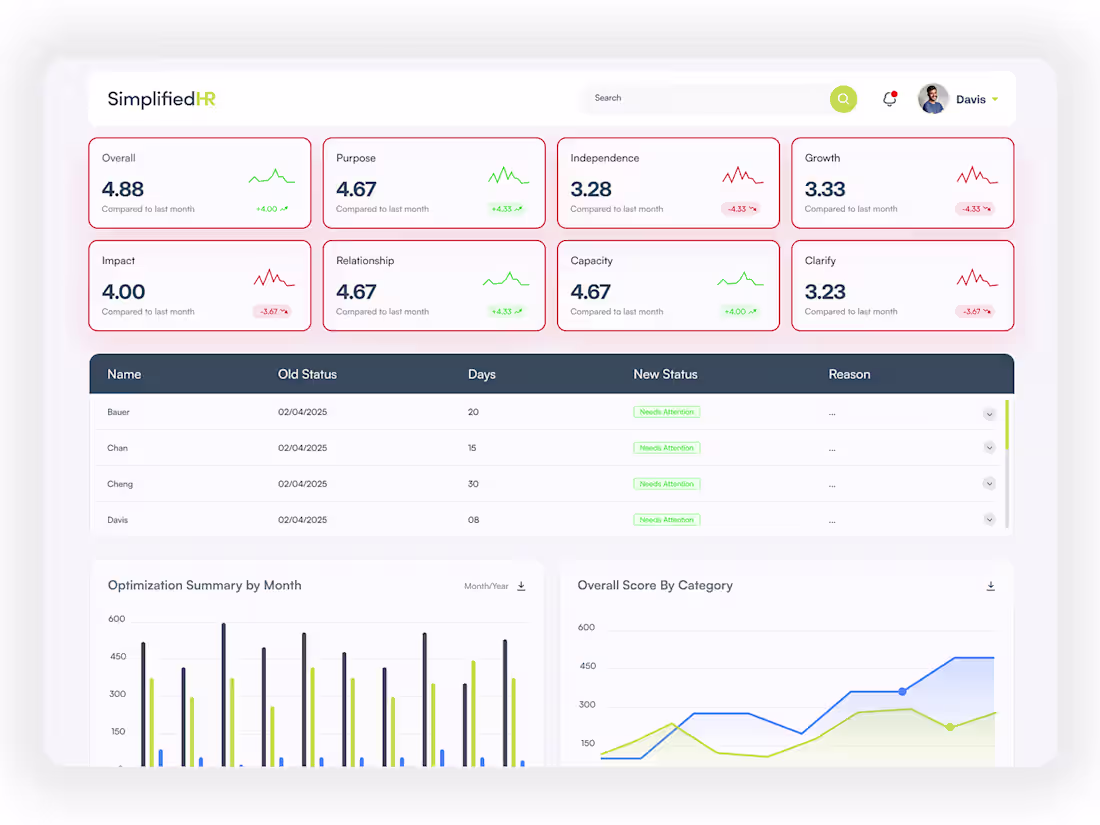Open the Independence score card
Image resolution: width=1100 pixels, height=825 pixels.
[x=669, y=183]
